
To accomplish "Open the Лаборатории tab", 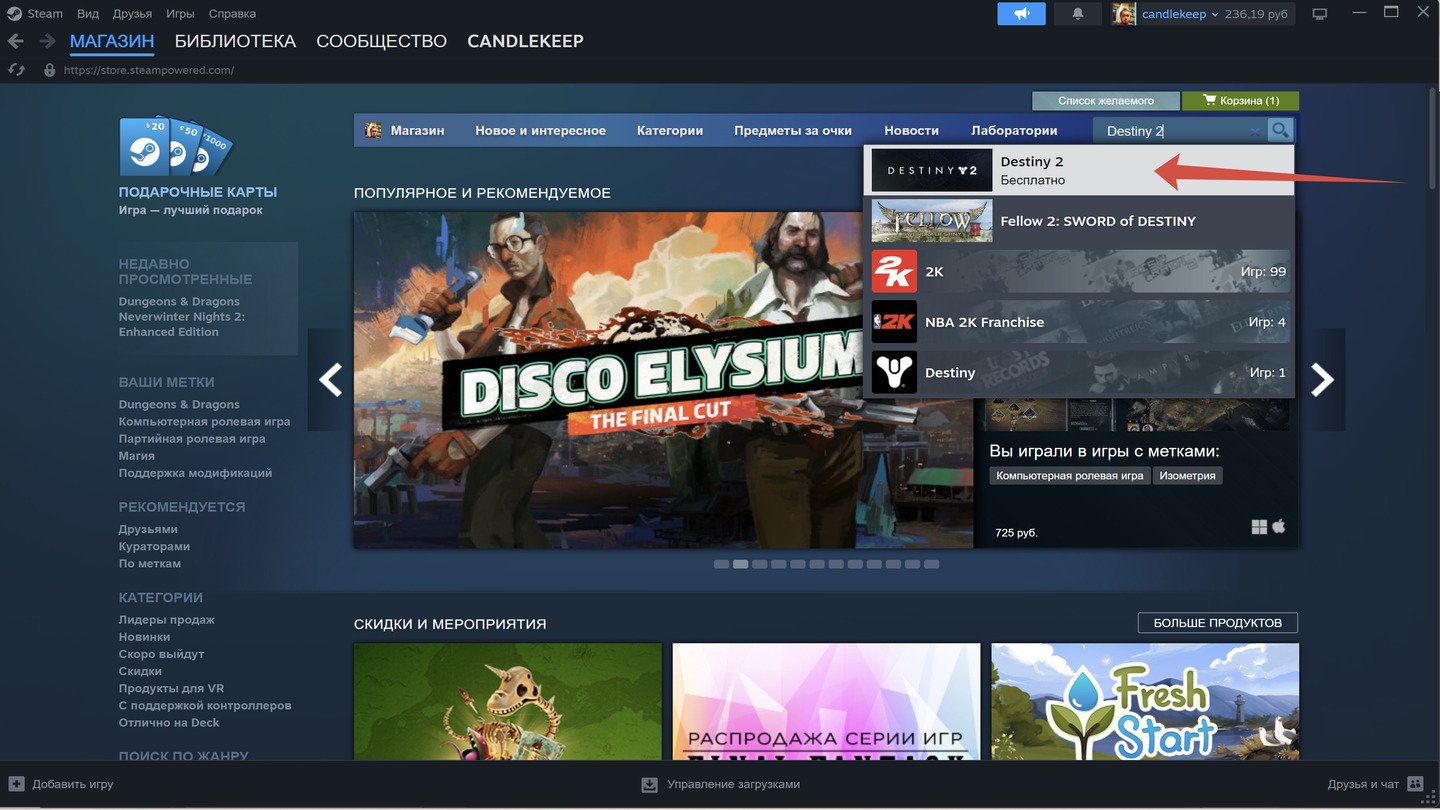I will coord(1014,130).
